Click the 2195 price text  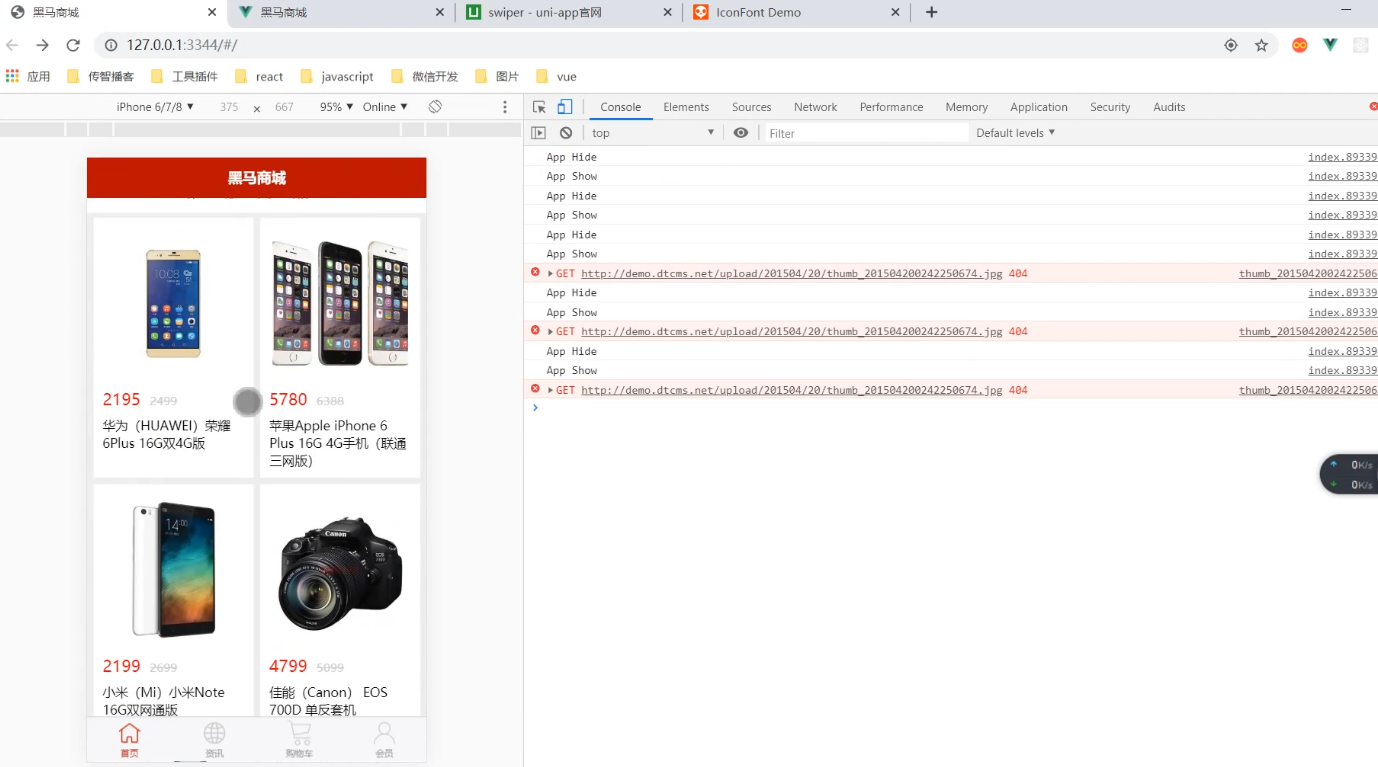(x=121, y=400)
